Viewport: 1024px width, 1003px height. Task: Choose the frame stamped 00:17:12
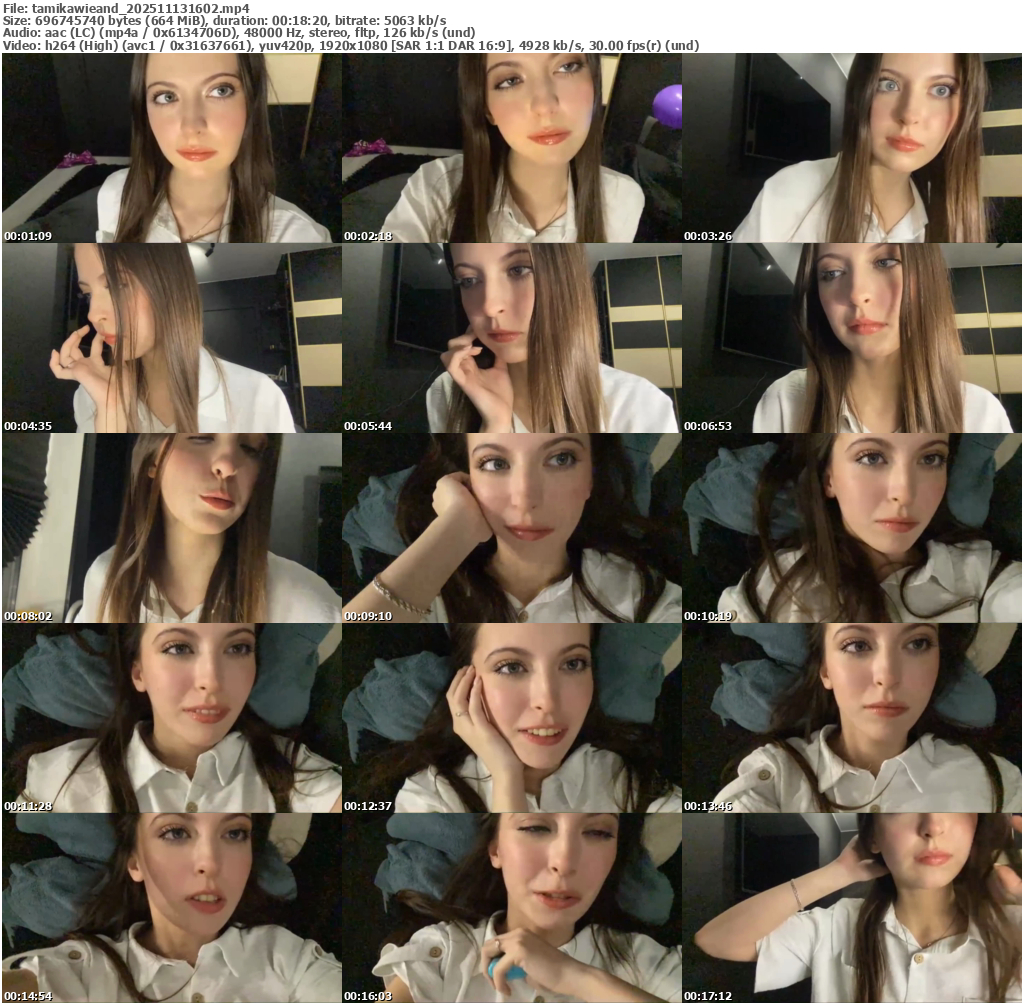[852, 908]
